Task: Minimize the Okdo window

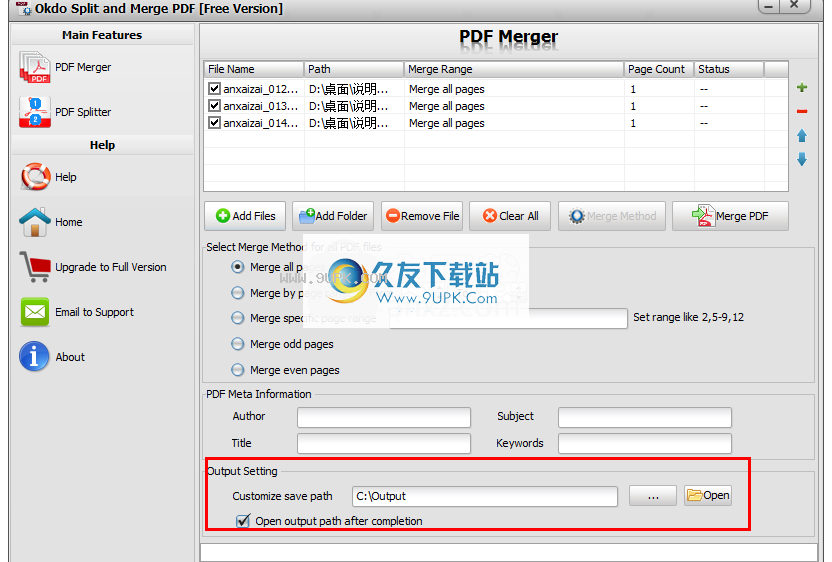Action: click(768, 5)
